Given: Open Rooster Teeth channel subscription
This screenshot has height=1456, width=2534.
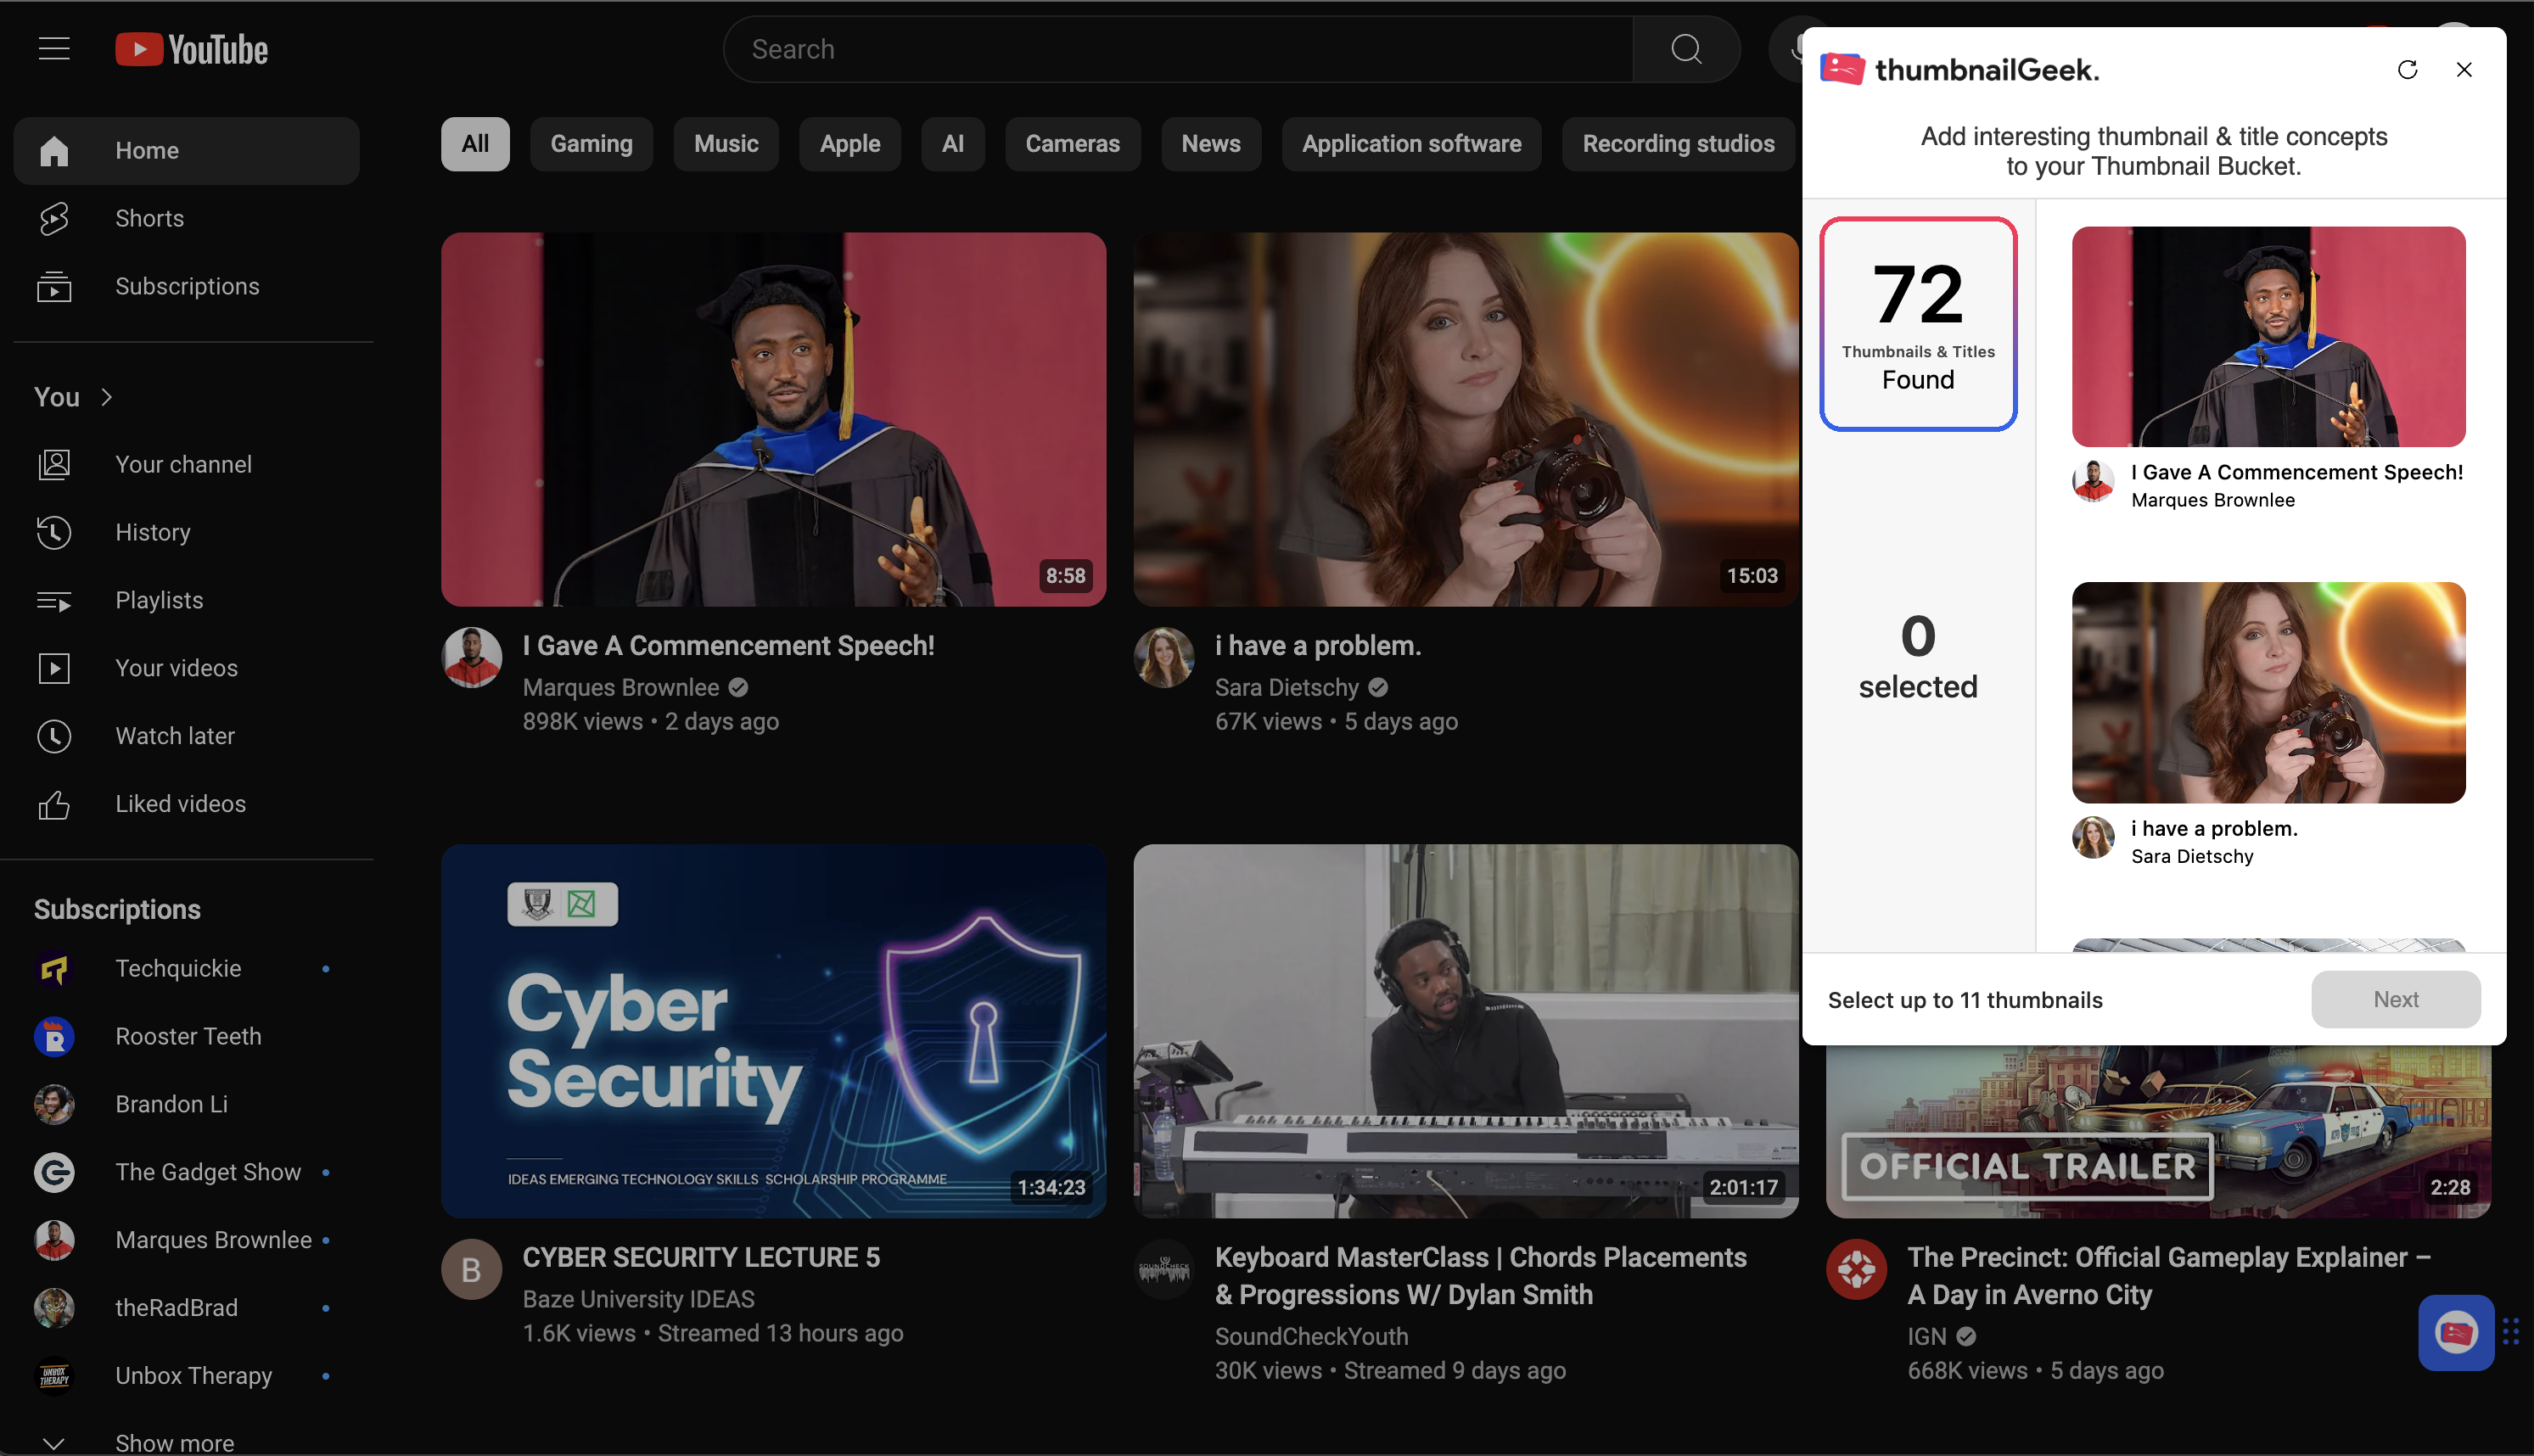Looking at the screenshot, I should pyautogui.click(x=187, y=1036).
